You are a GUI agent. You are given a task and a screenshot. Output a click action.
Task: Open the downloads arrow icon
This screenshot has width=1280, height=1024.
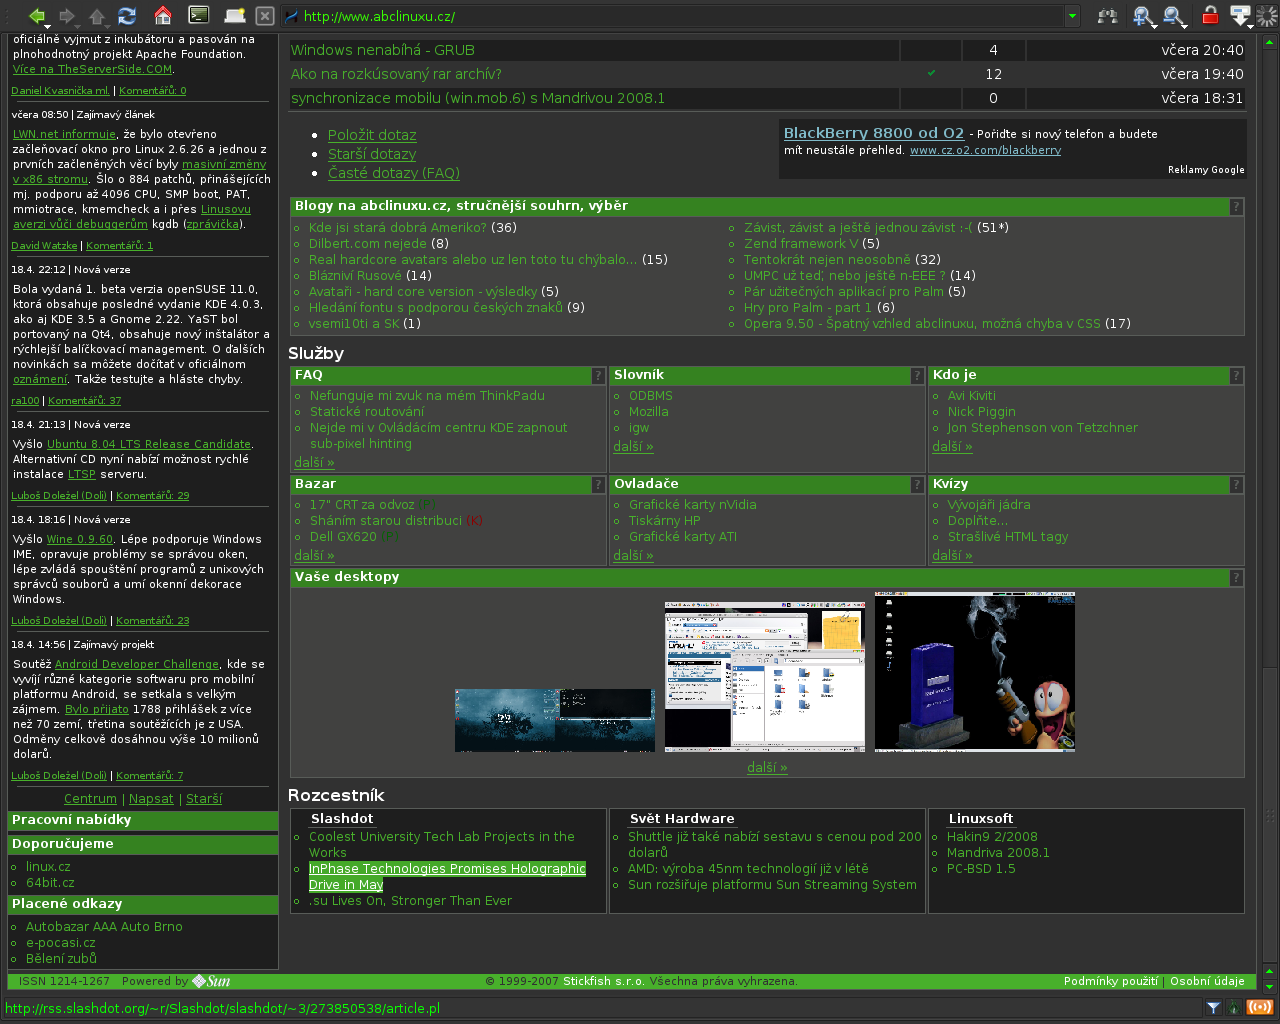click(x=1239, y=14)
